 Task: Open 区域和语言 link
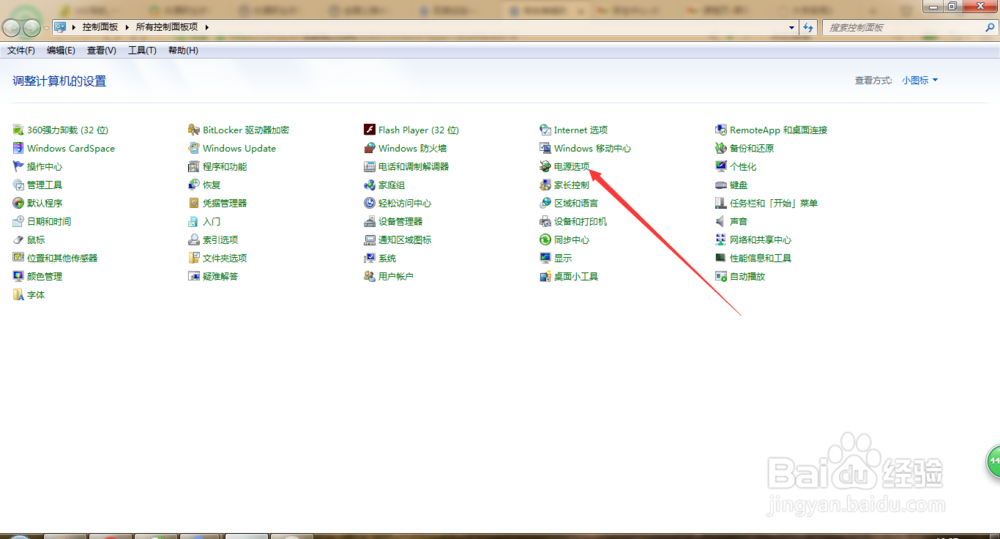pyautogui.click(x=576, y=203)
